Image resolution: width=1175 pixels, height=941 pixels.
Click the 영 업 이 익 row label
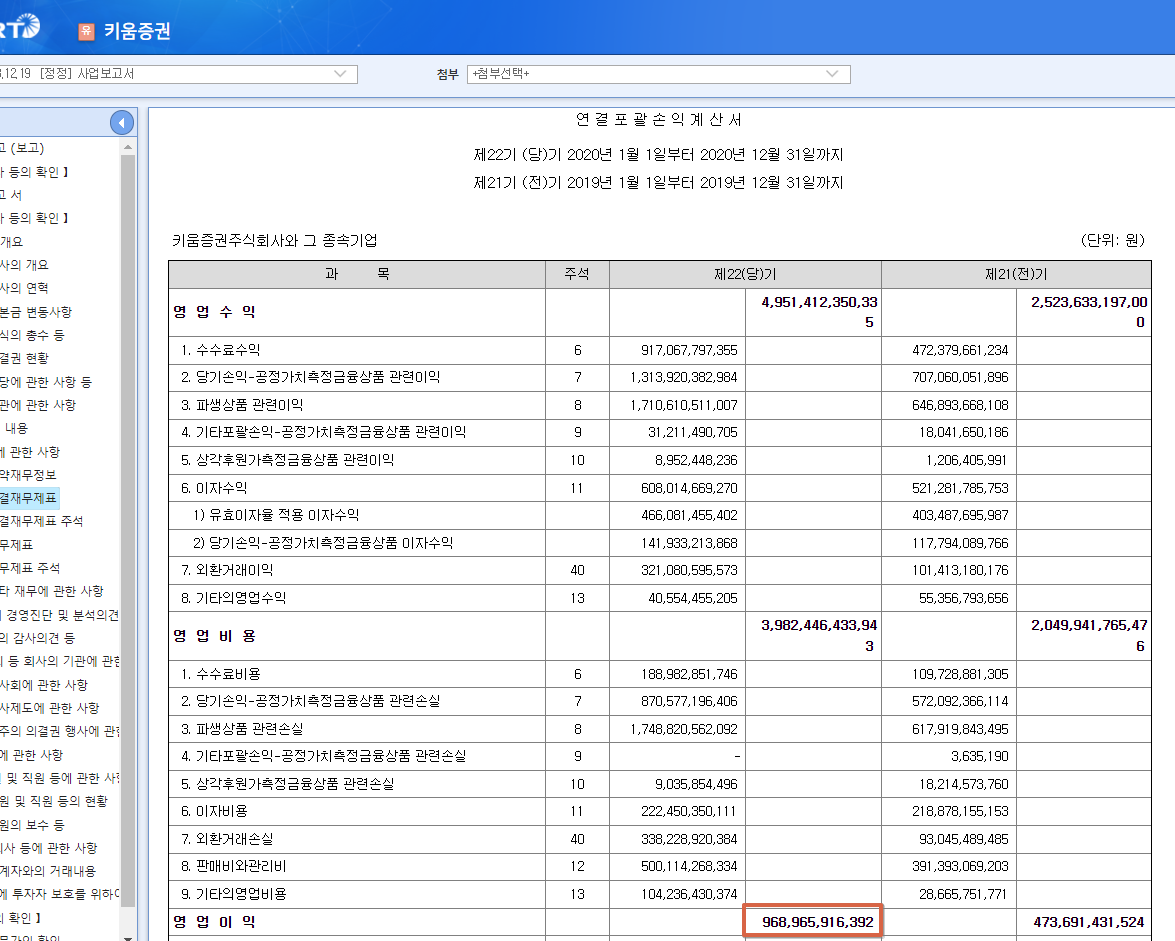click(214, 922)
